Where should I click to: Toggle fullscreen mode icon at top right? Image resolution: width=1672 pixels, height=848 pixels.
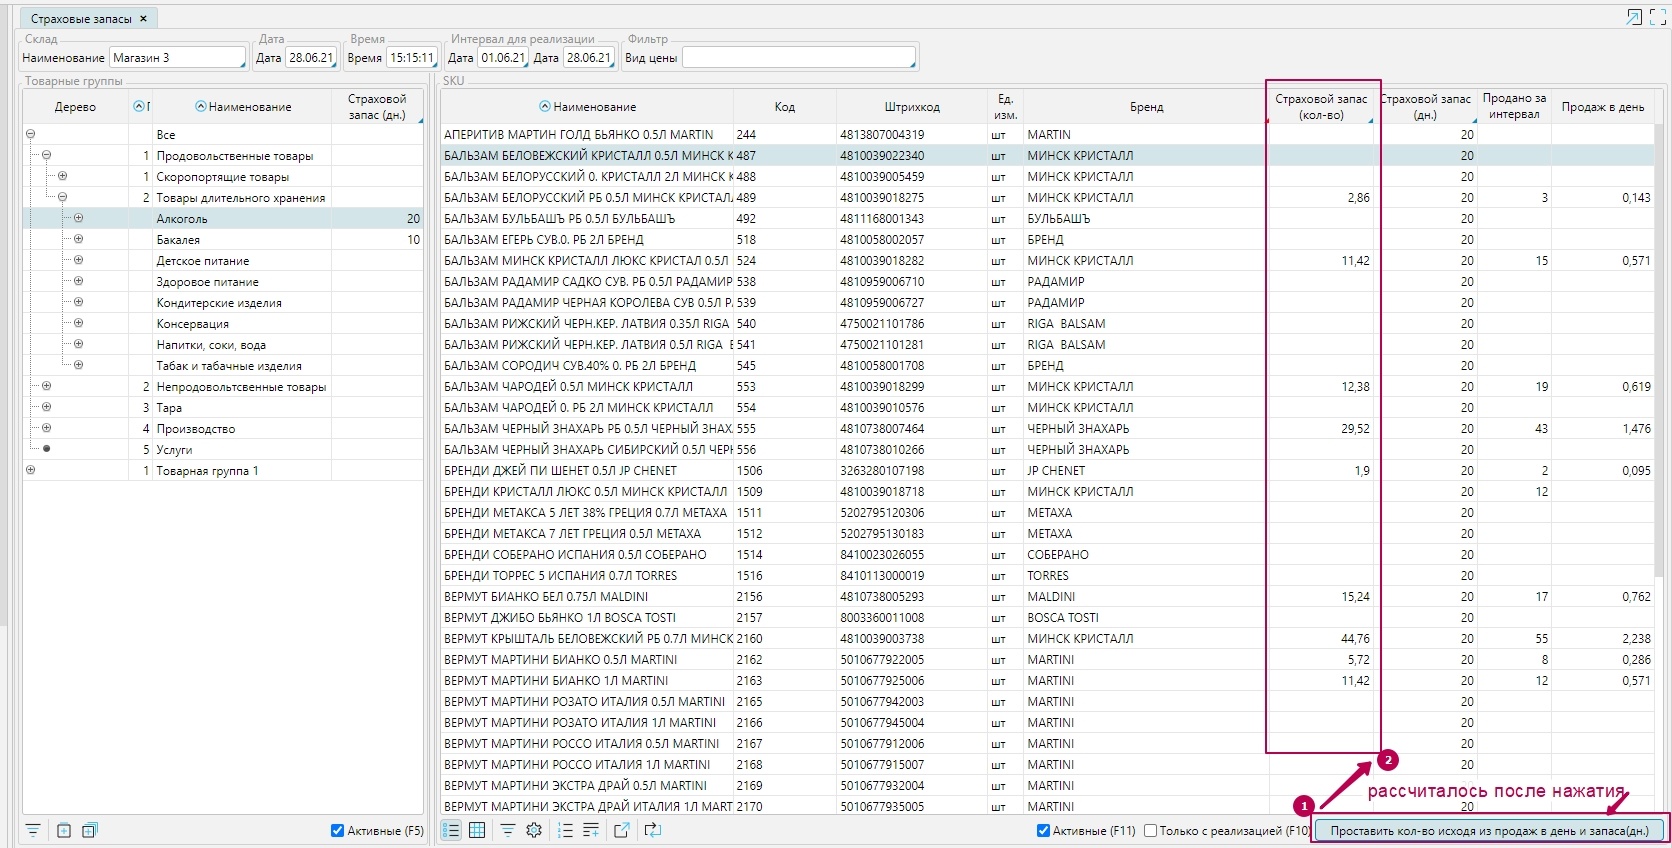click(x=1657, y=17)
